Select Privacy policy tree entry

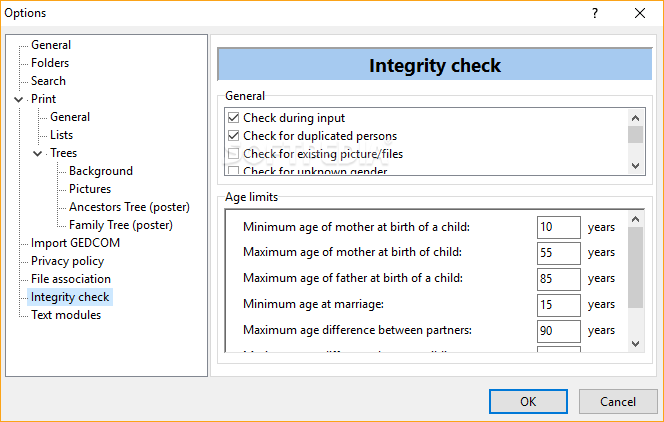[67, 261]
